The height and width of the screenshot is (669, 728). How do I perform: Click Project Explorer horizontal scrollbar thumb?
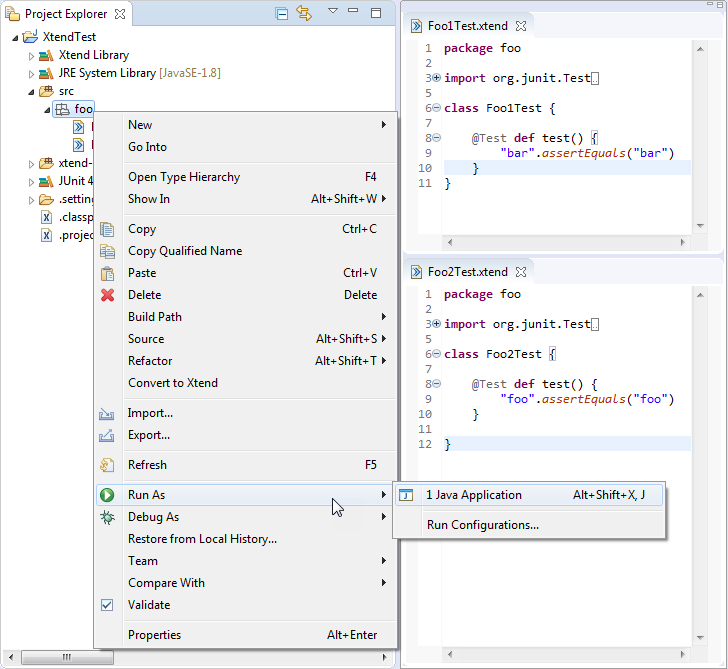point(67,657)
